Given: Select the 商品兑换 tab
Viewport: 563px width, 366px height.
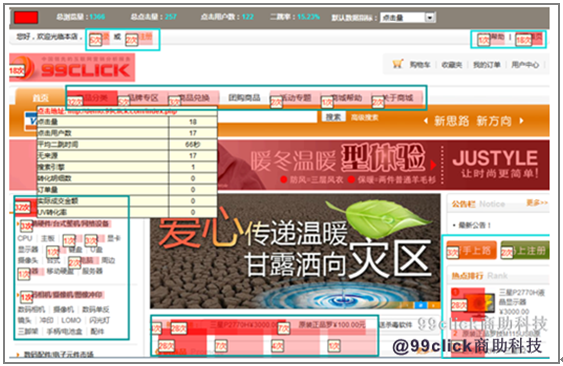Looking at the screenshot, I should coord(194,98).
